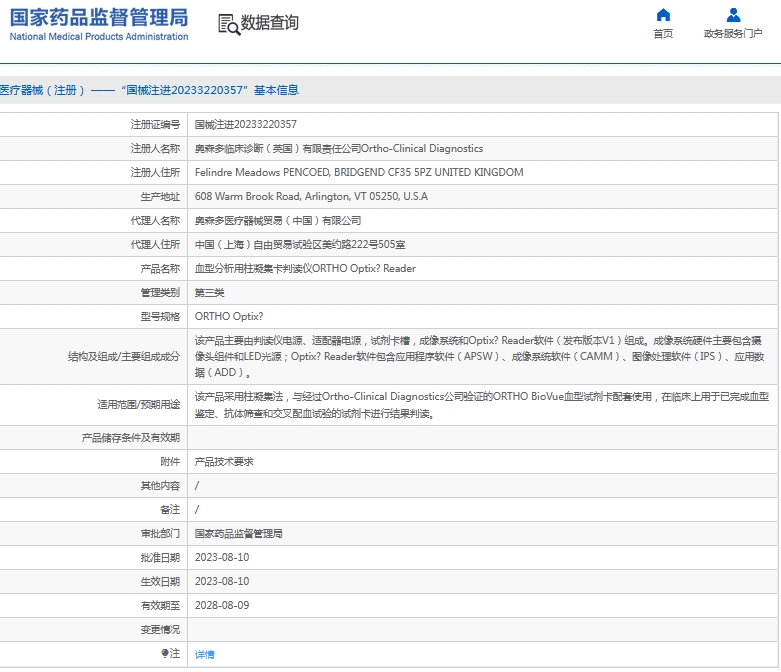Go to 首页 via the home icon
This screenshot has width=781, height=672.
663,15
